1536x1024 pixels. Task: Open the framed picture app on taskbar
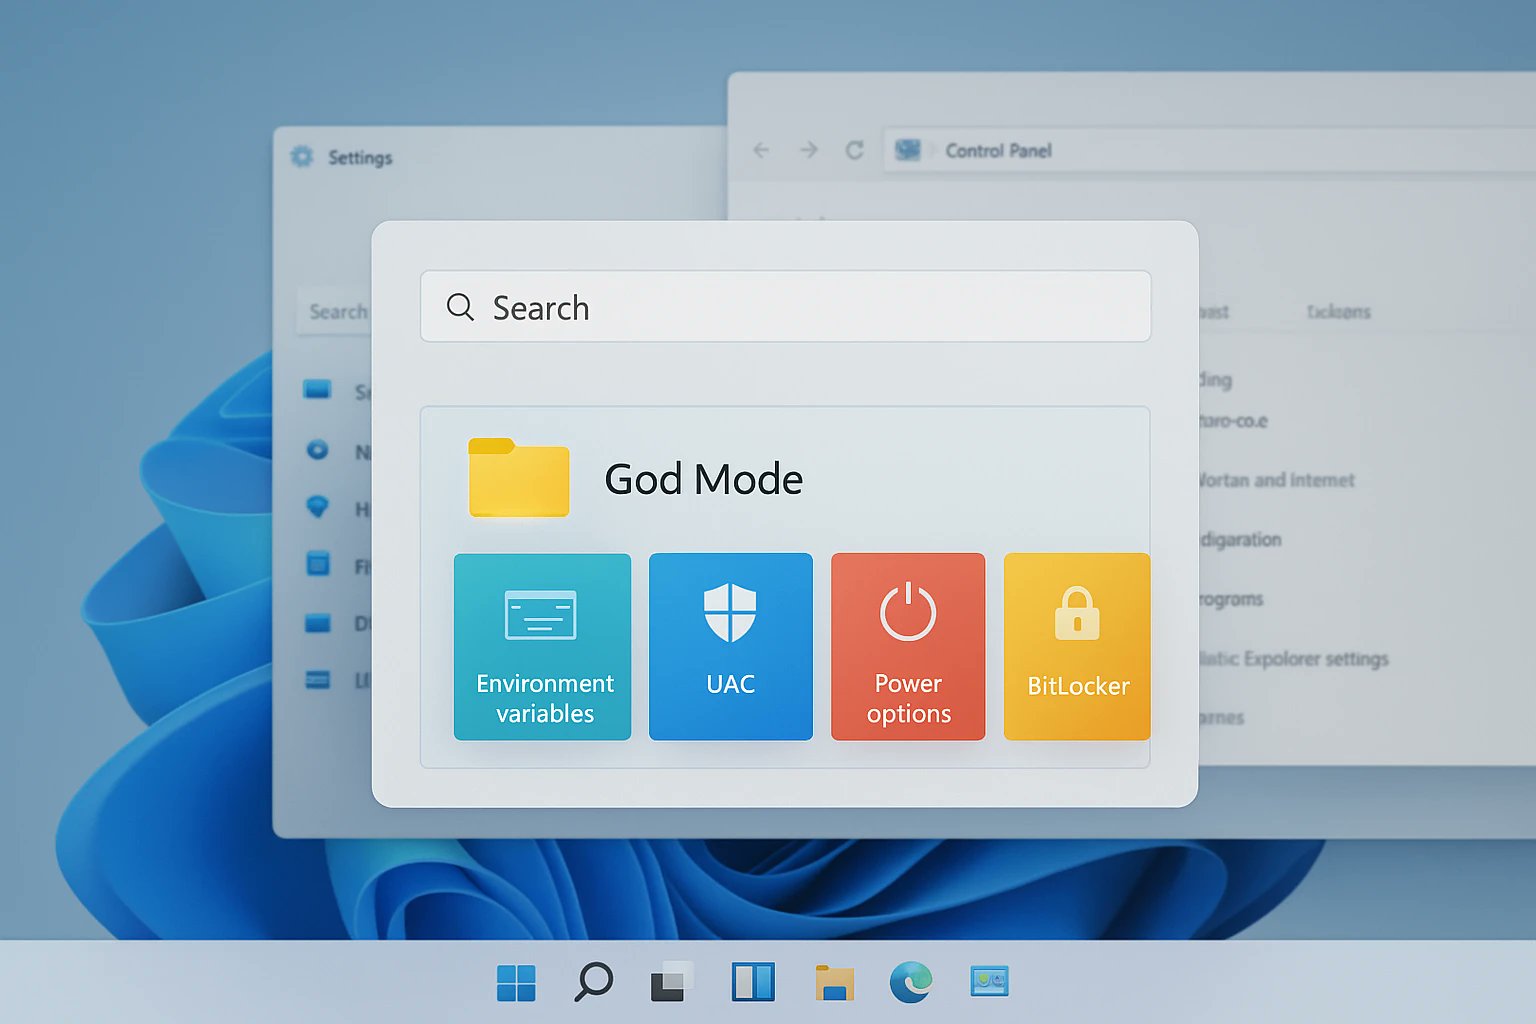tap(989, 981)
